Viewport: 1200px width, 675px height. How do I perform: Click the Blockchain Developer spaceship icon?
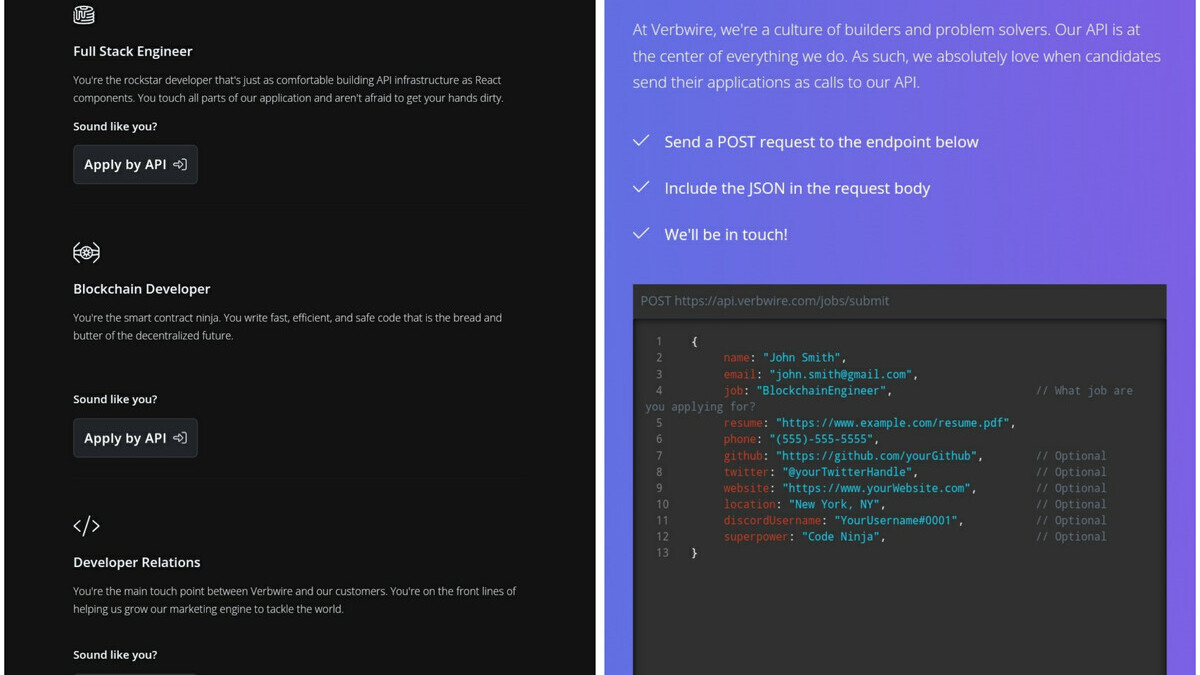pyautogui.click(x=86, y=252)
